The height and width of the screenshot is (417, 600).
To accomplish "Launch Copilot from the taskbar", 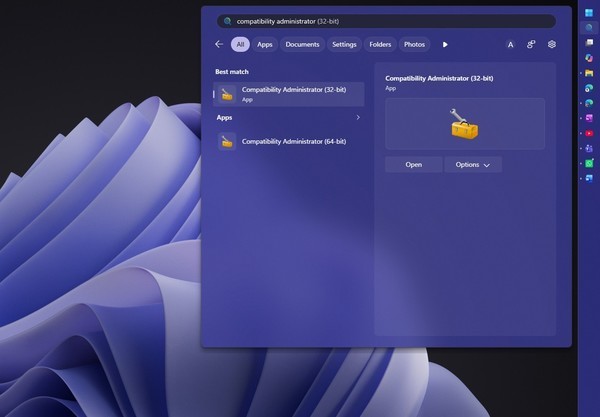I will [x=589, y=58].
